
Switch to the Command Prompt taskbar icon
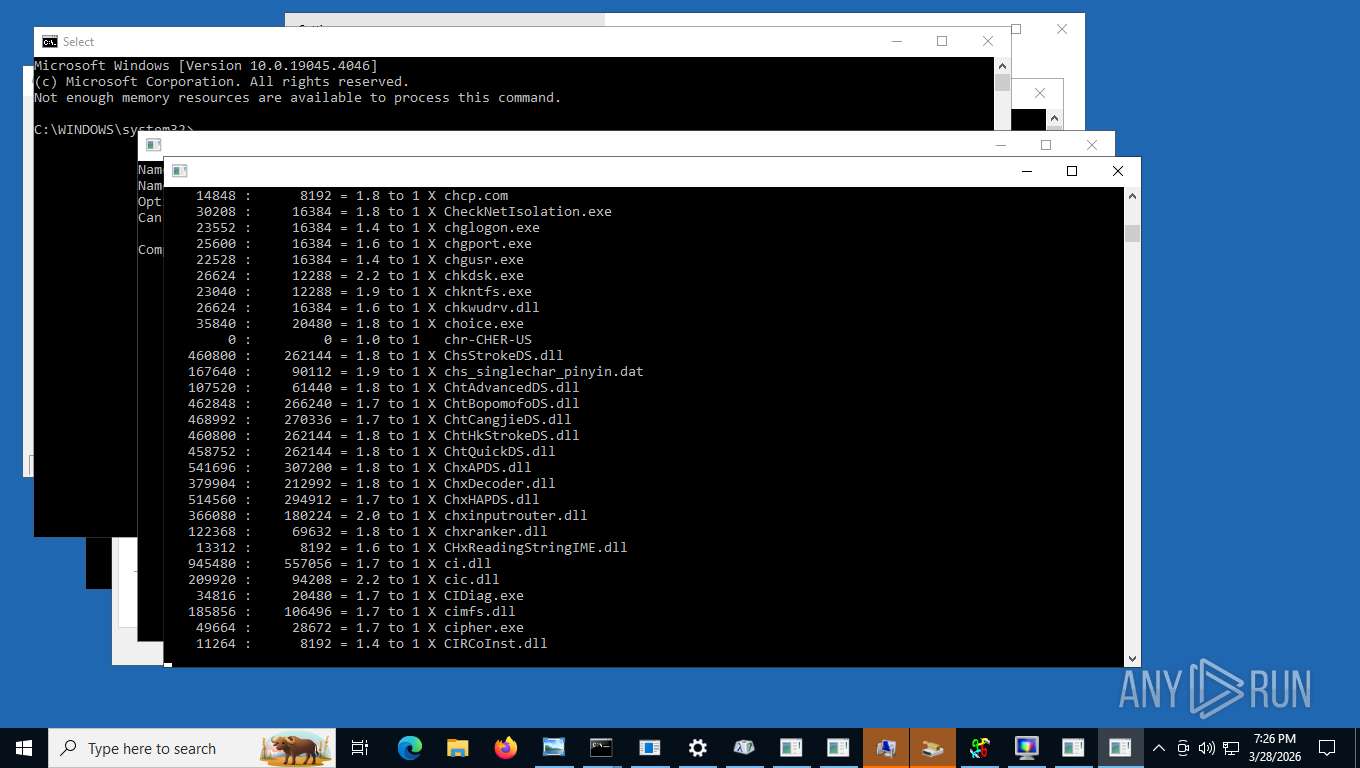click(601, 747)
